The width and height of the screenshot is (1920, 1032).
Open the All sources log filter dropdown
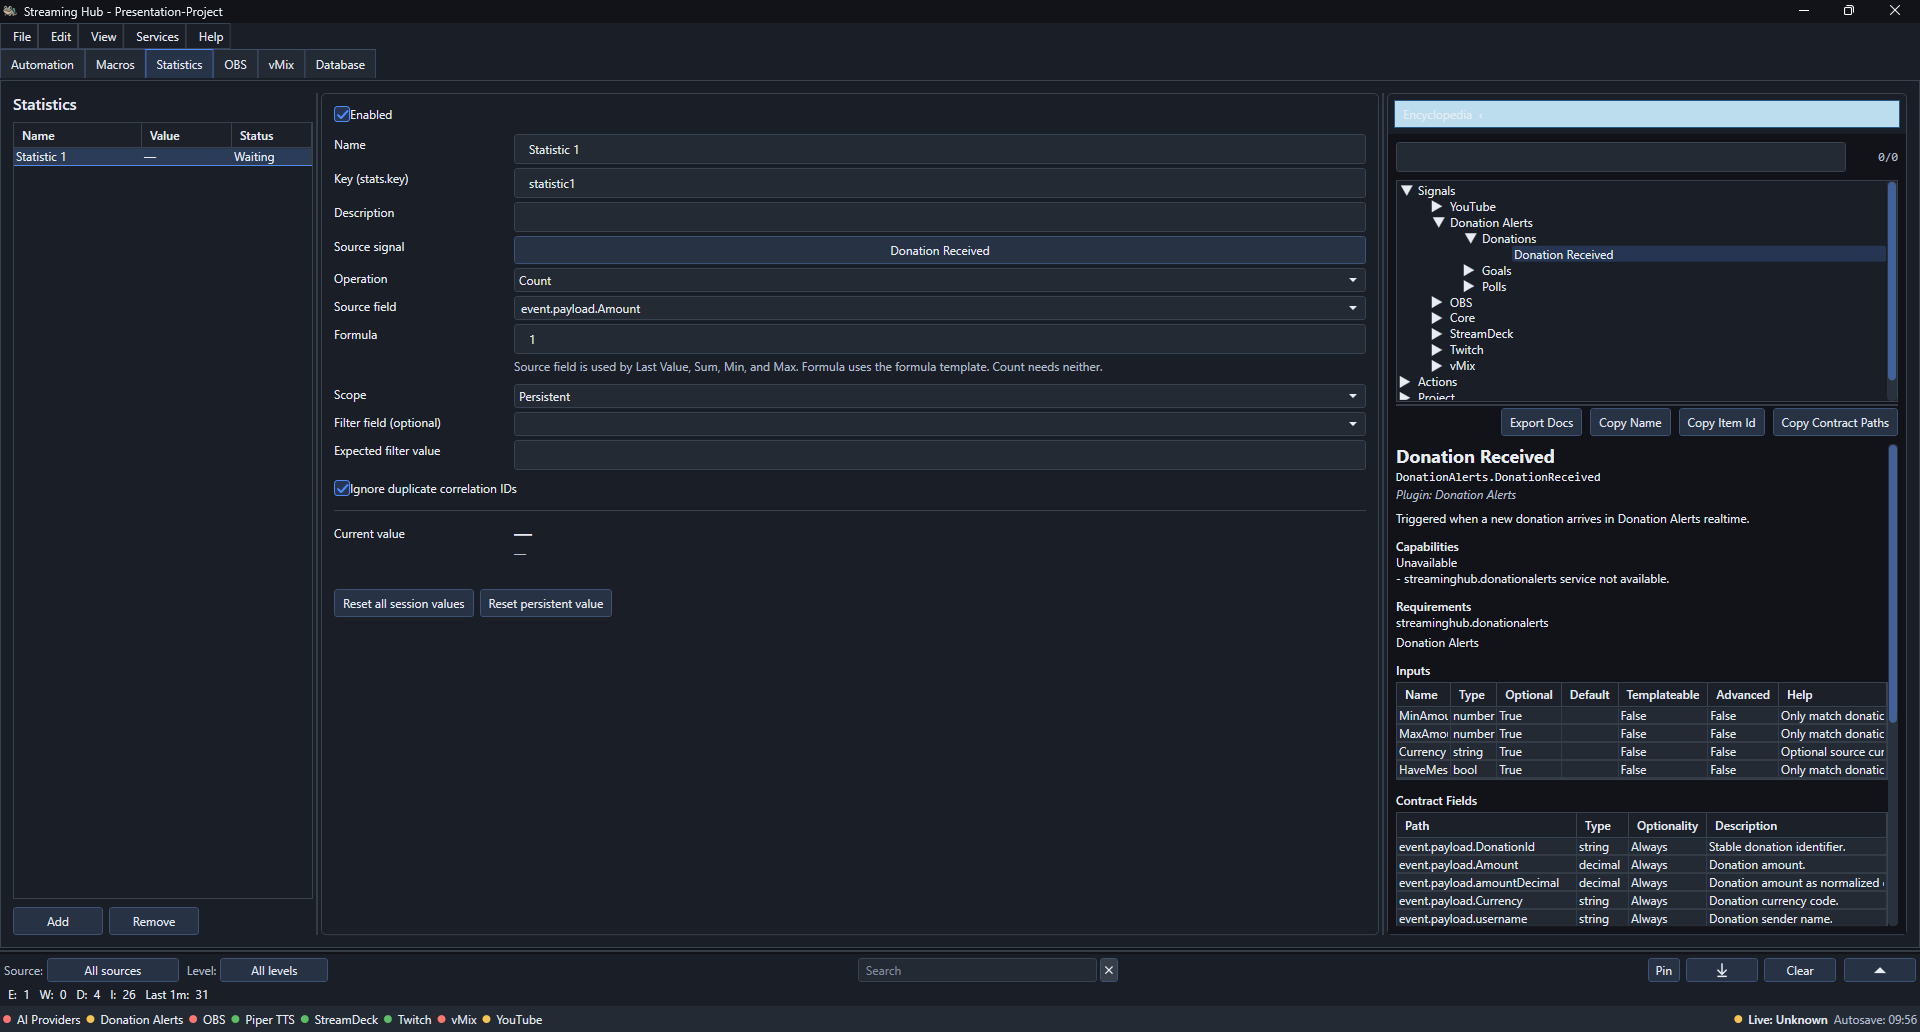(113, 970)
